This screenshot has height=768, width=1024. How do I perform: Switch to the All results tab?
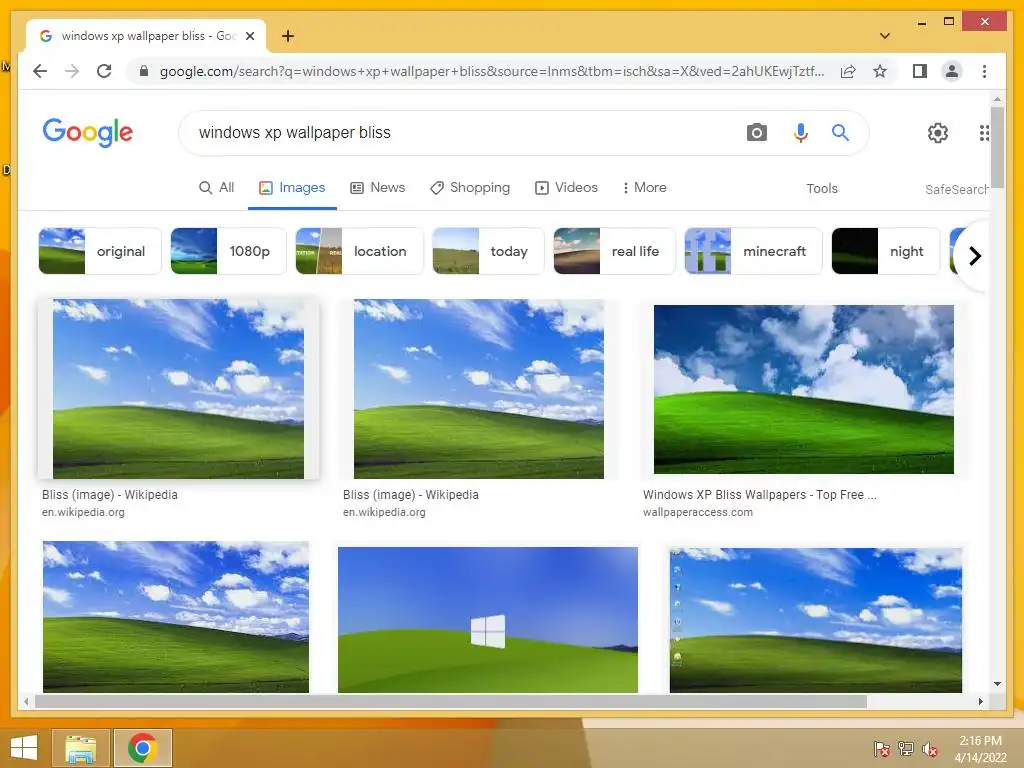pyautogui.click(x=216, y=187)
